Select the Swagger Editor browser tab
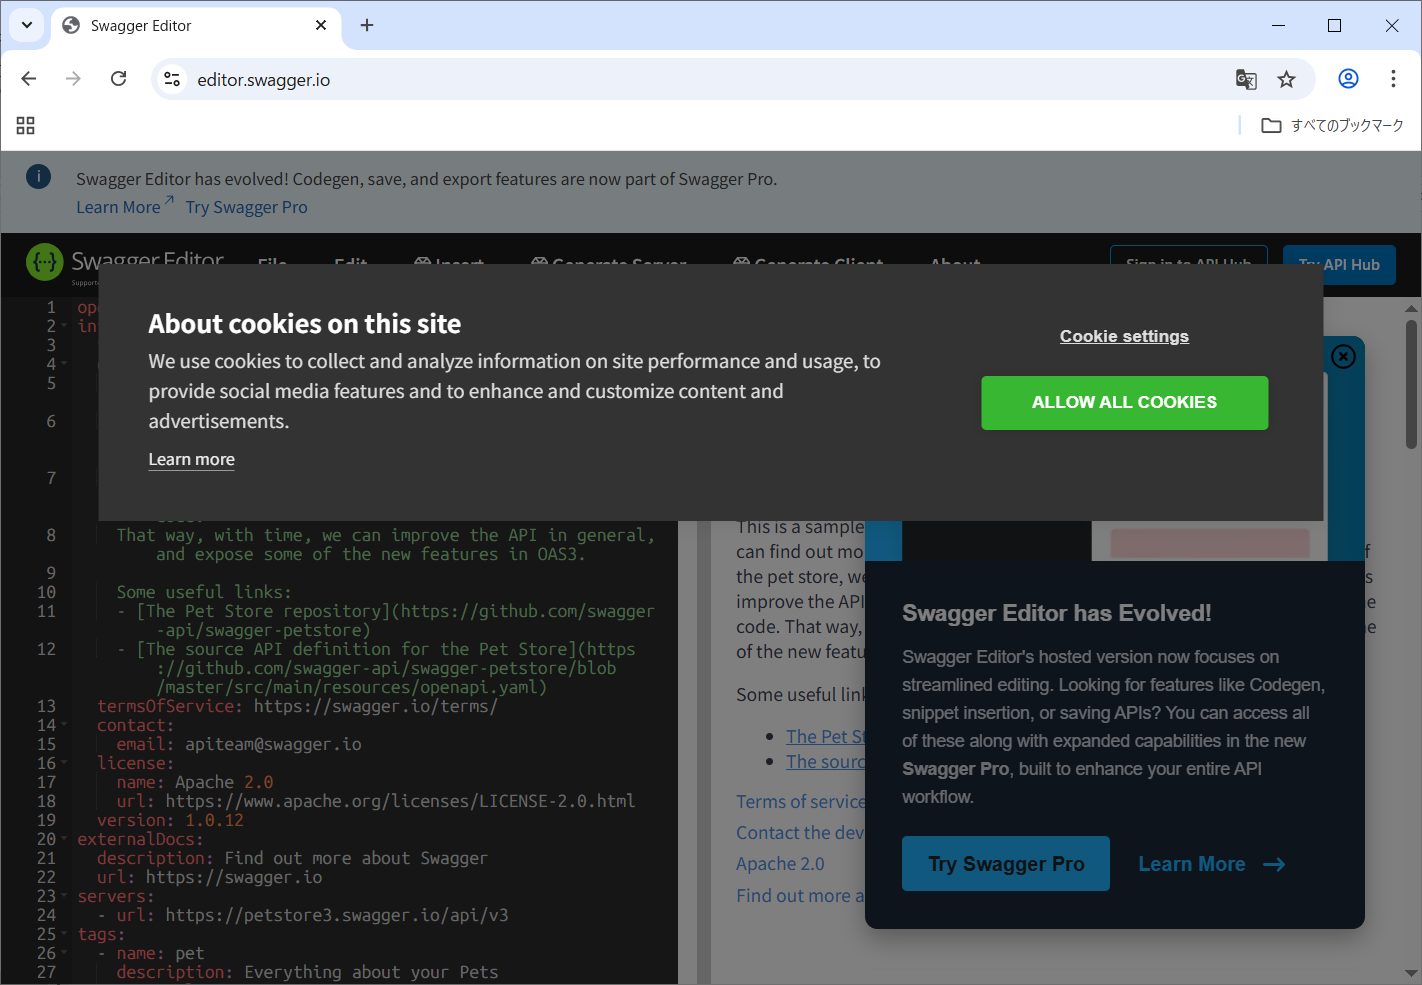Image resolution: width=1422 pixels, height=985 pixels. coord(190,26)
